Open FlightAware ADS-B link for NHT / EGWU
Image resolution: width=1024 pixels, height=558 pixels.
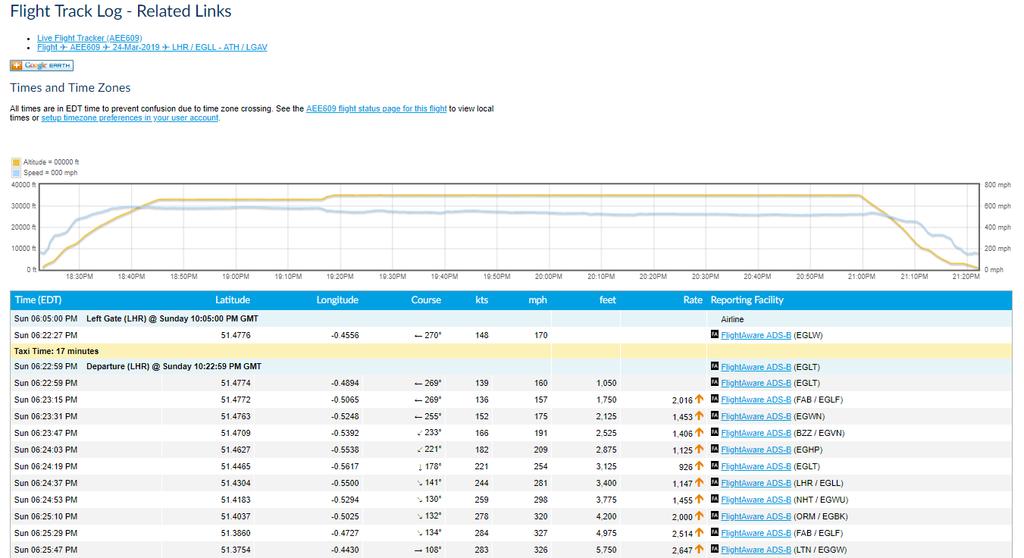[756, 500]
